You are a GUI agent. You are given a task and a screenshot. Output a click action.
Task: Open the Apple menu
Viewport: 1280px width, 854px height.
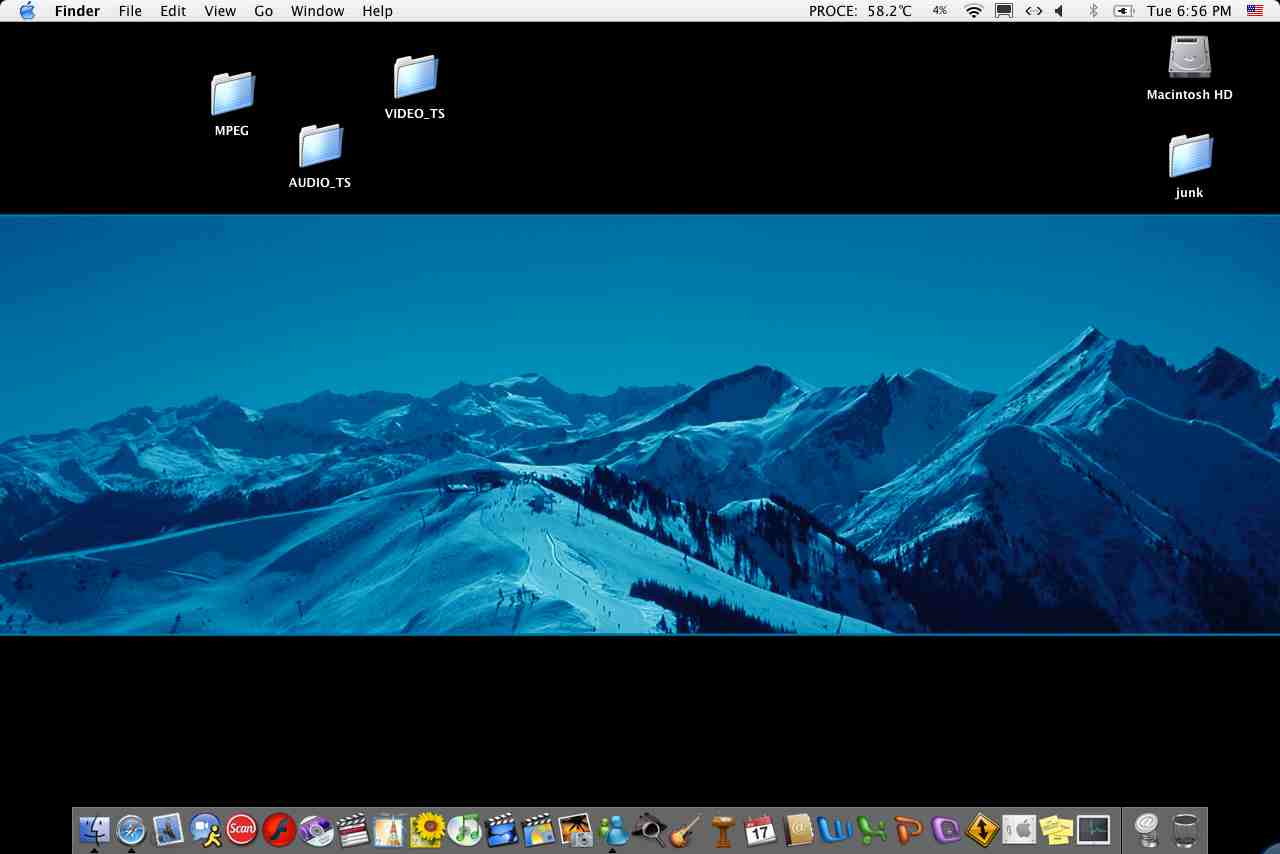point(27,11)
